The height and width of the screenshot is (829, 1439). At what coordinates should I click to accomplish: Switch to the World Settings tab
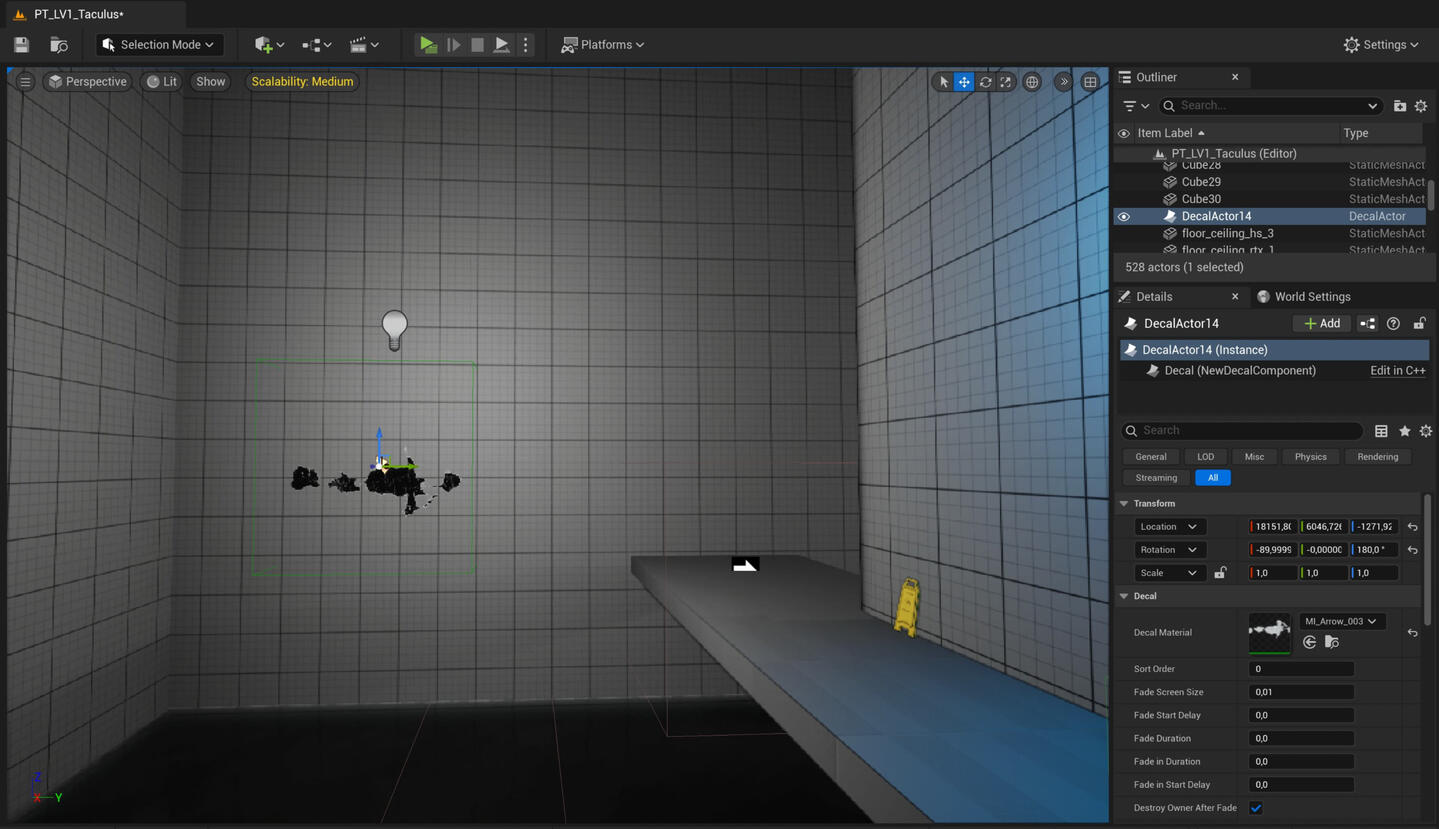1311,297
